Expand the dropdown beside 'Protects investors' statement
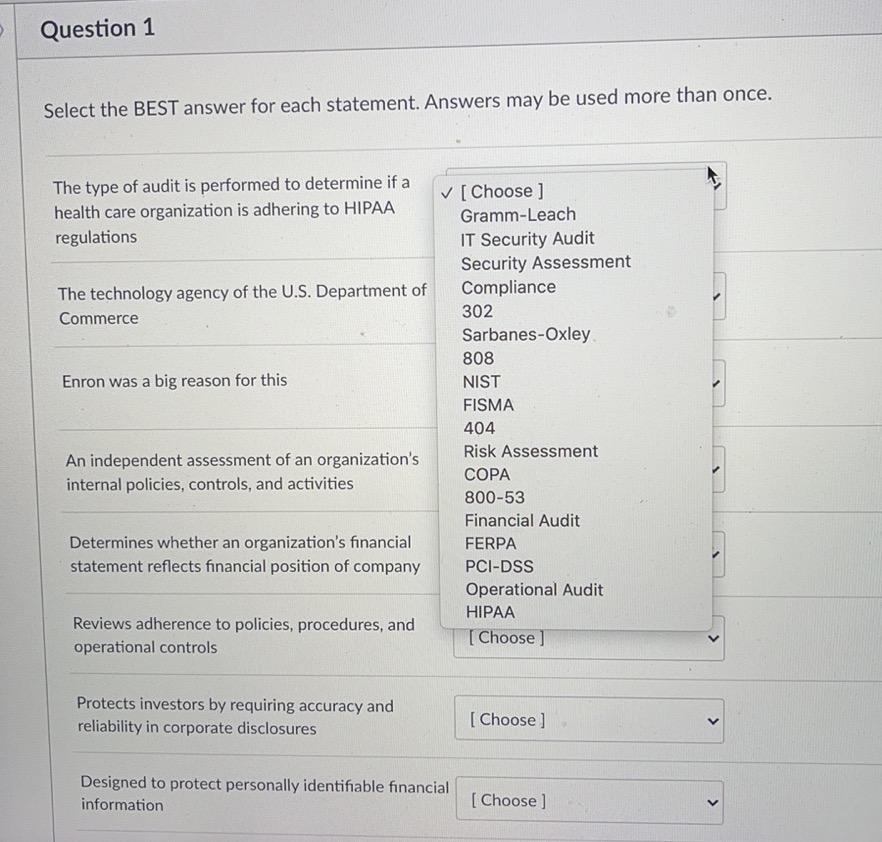 (x=588, y=720)
